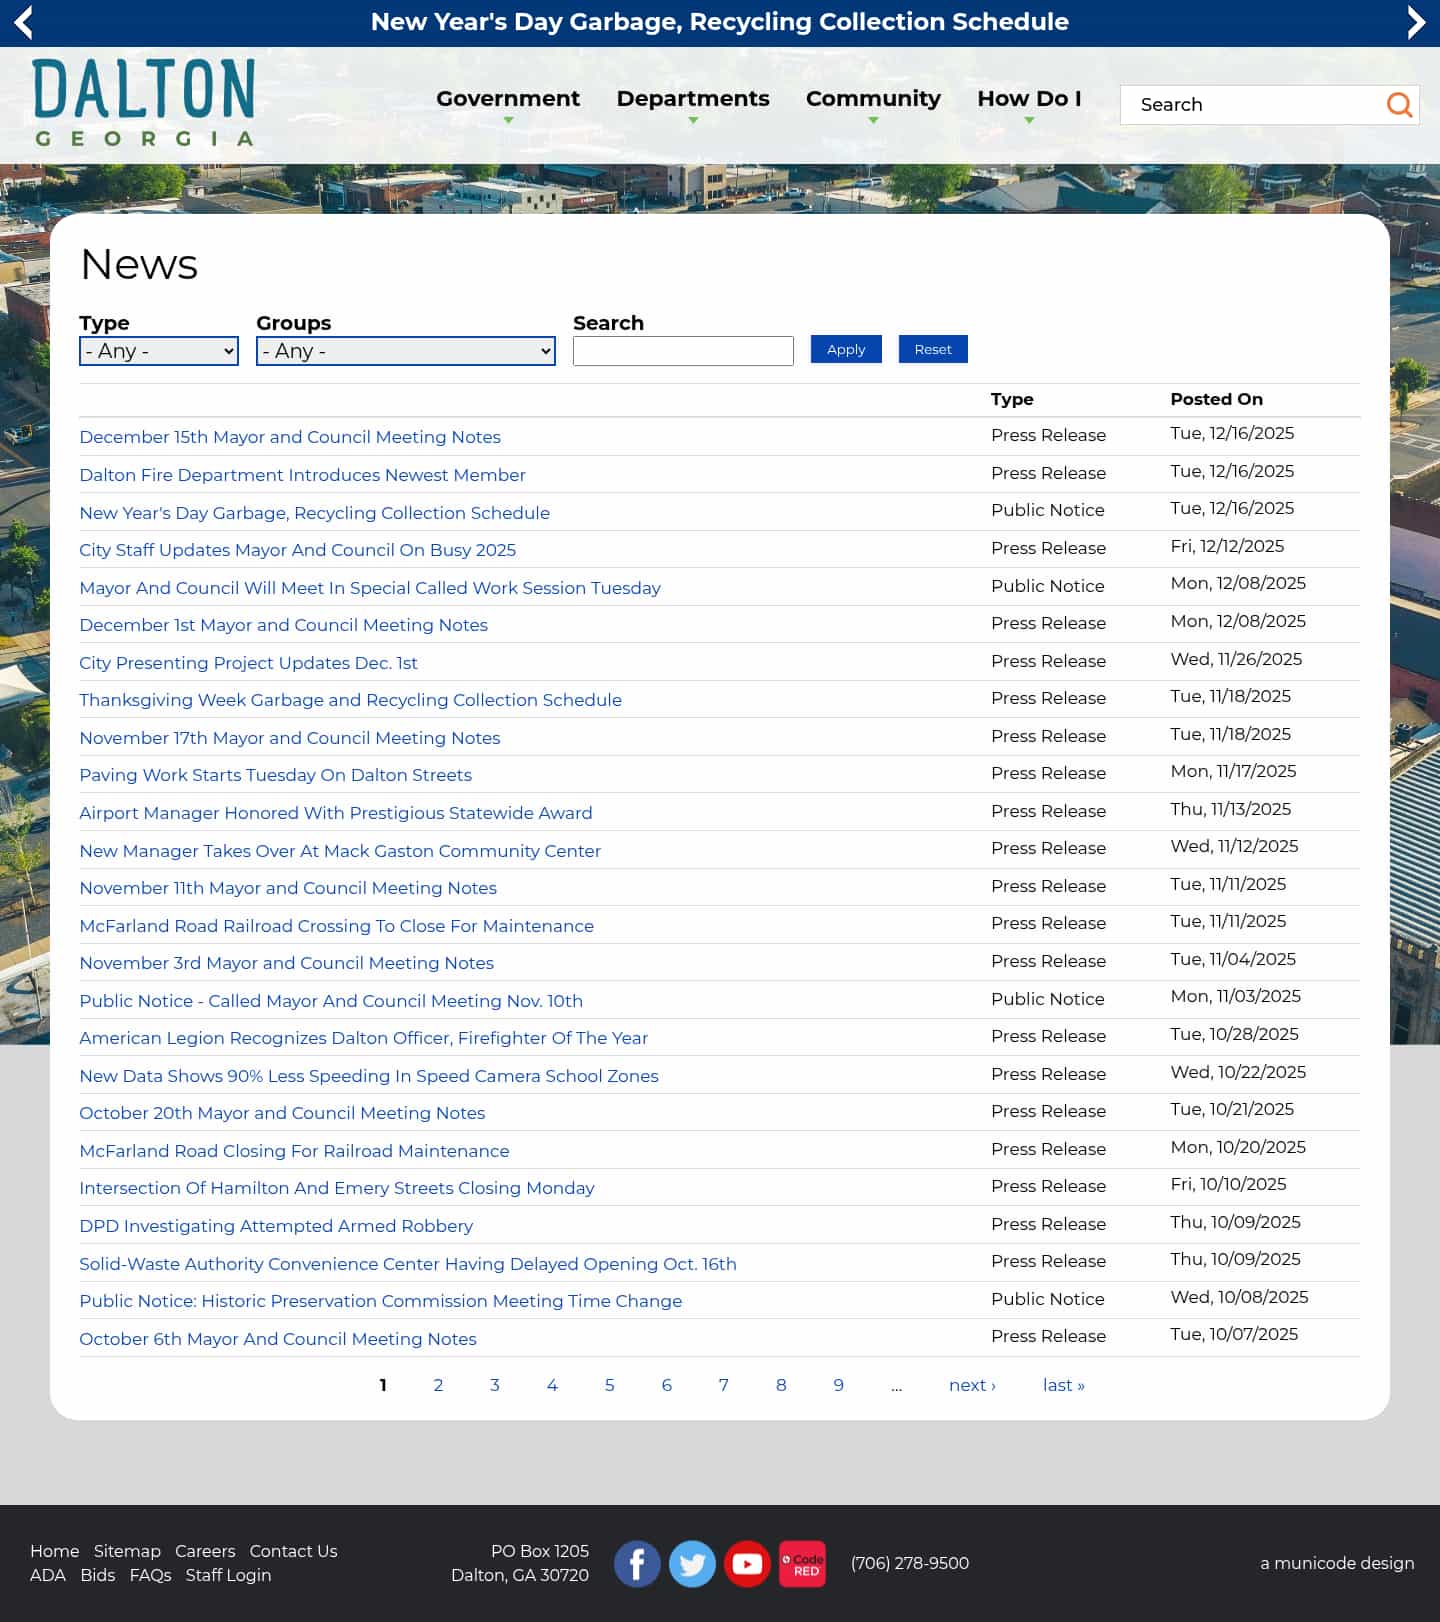Open New Manager Mack Gaston Community Center article
The width and height of the screenshot is (1440, 1622).
[340, 851]
